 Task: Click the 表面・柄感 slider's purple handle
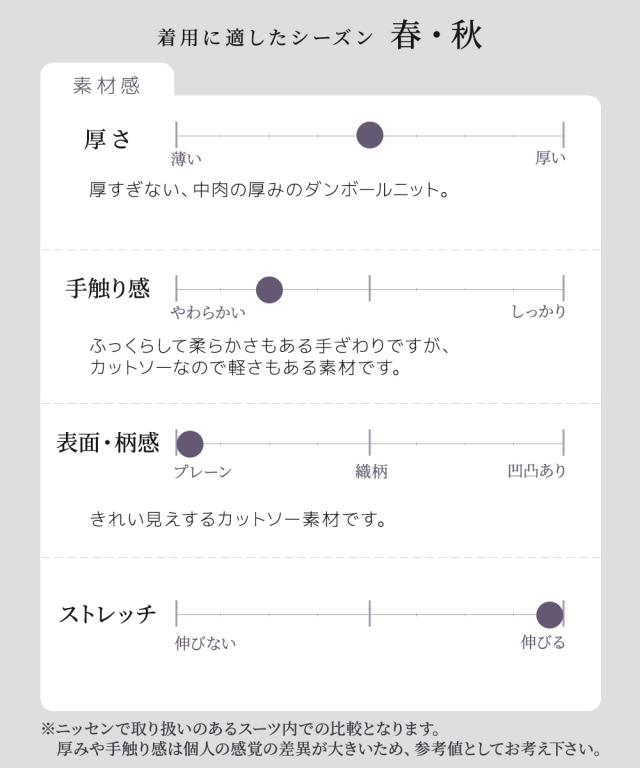(190, 445)
